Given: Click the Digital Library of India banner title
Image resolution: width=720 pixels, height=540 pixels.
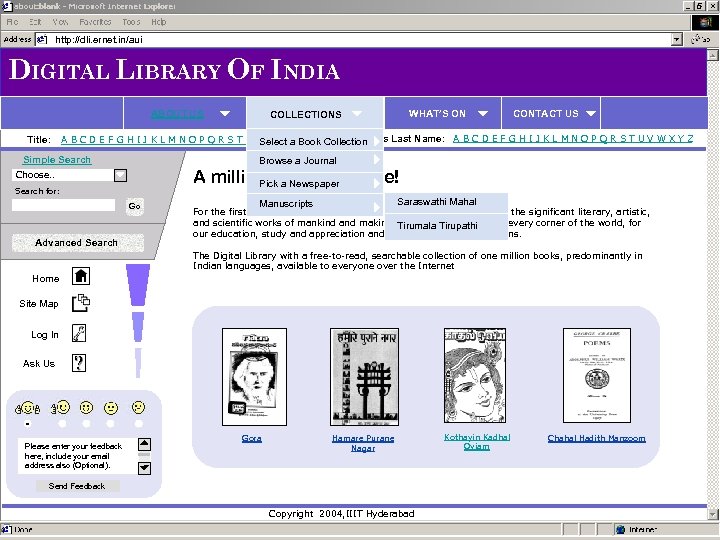Looking at the screenshot, I should [174, 70].
